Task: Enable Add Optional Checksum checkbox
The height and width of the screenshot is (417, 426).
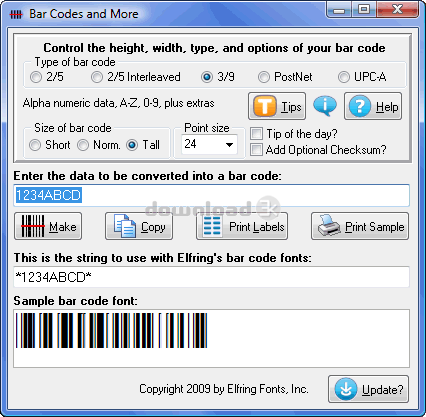Action: coord(256,149)
